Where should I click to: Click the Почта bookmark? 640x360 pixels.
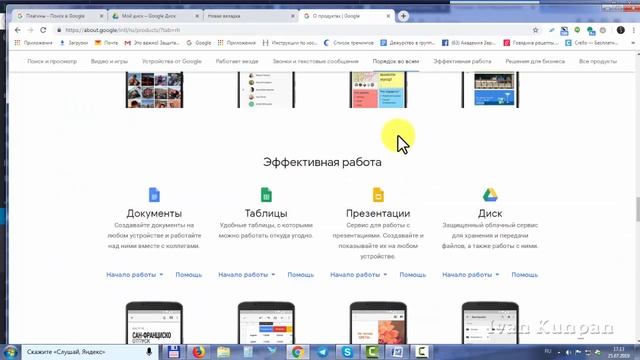tap(106, 42)
